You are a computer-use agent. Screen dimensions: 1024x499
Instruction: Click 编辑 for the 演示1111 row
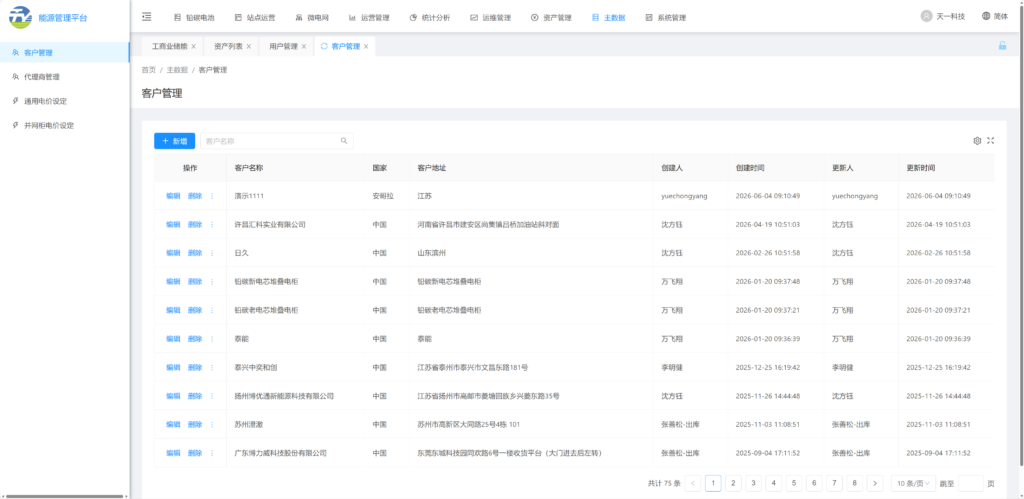[x=173, y=196]
